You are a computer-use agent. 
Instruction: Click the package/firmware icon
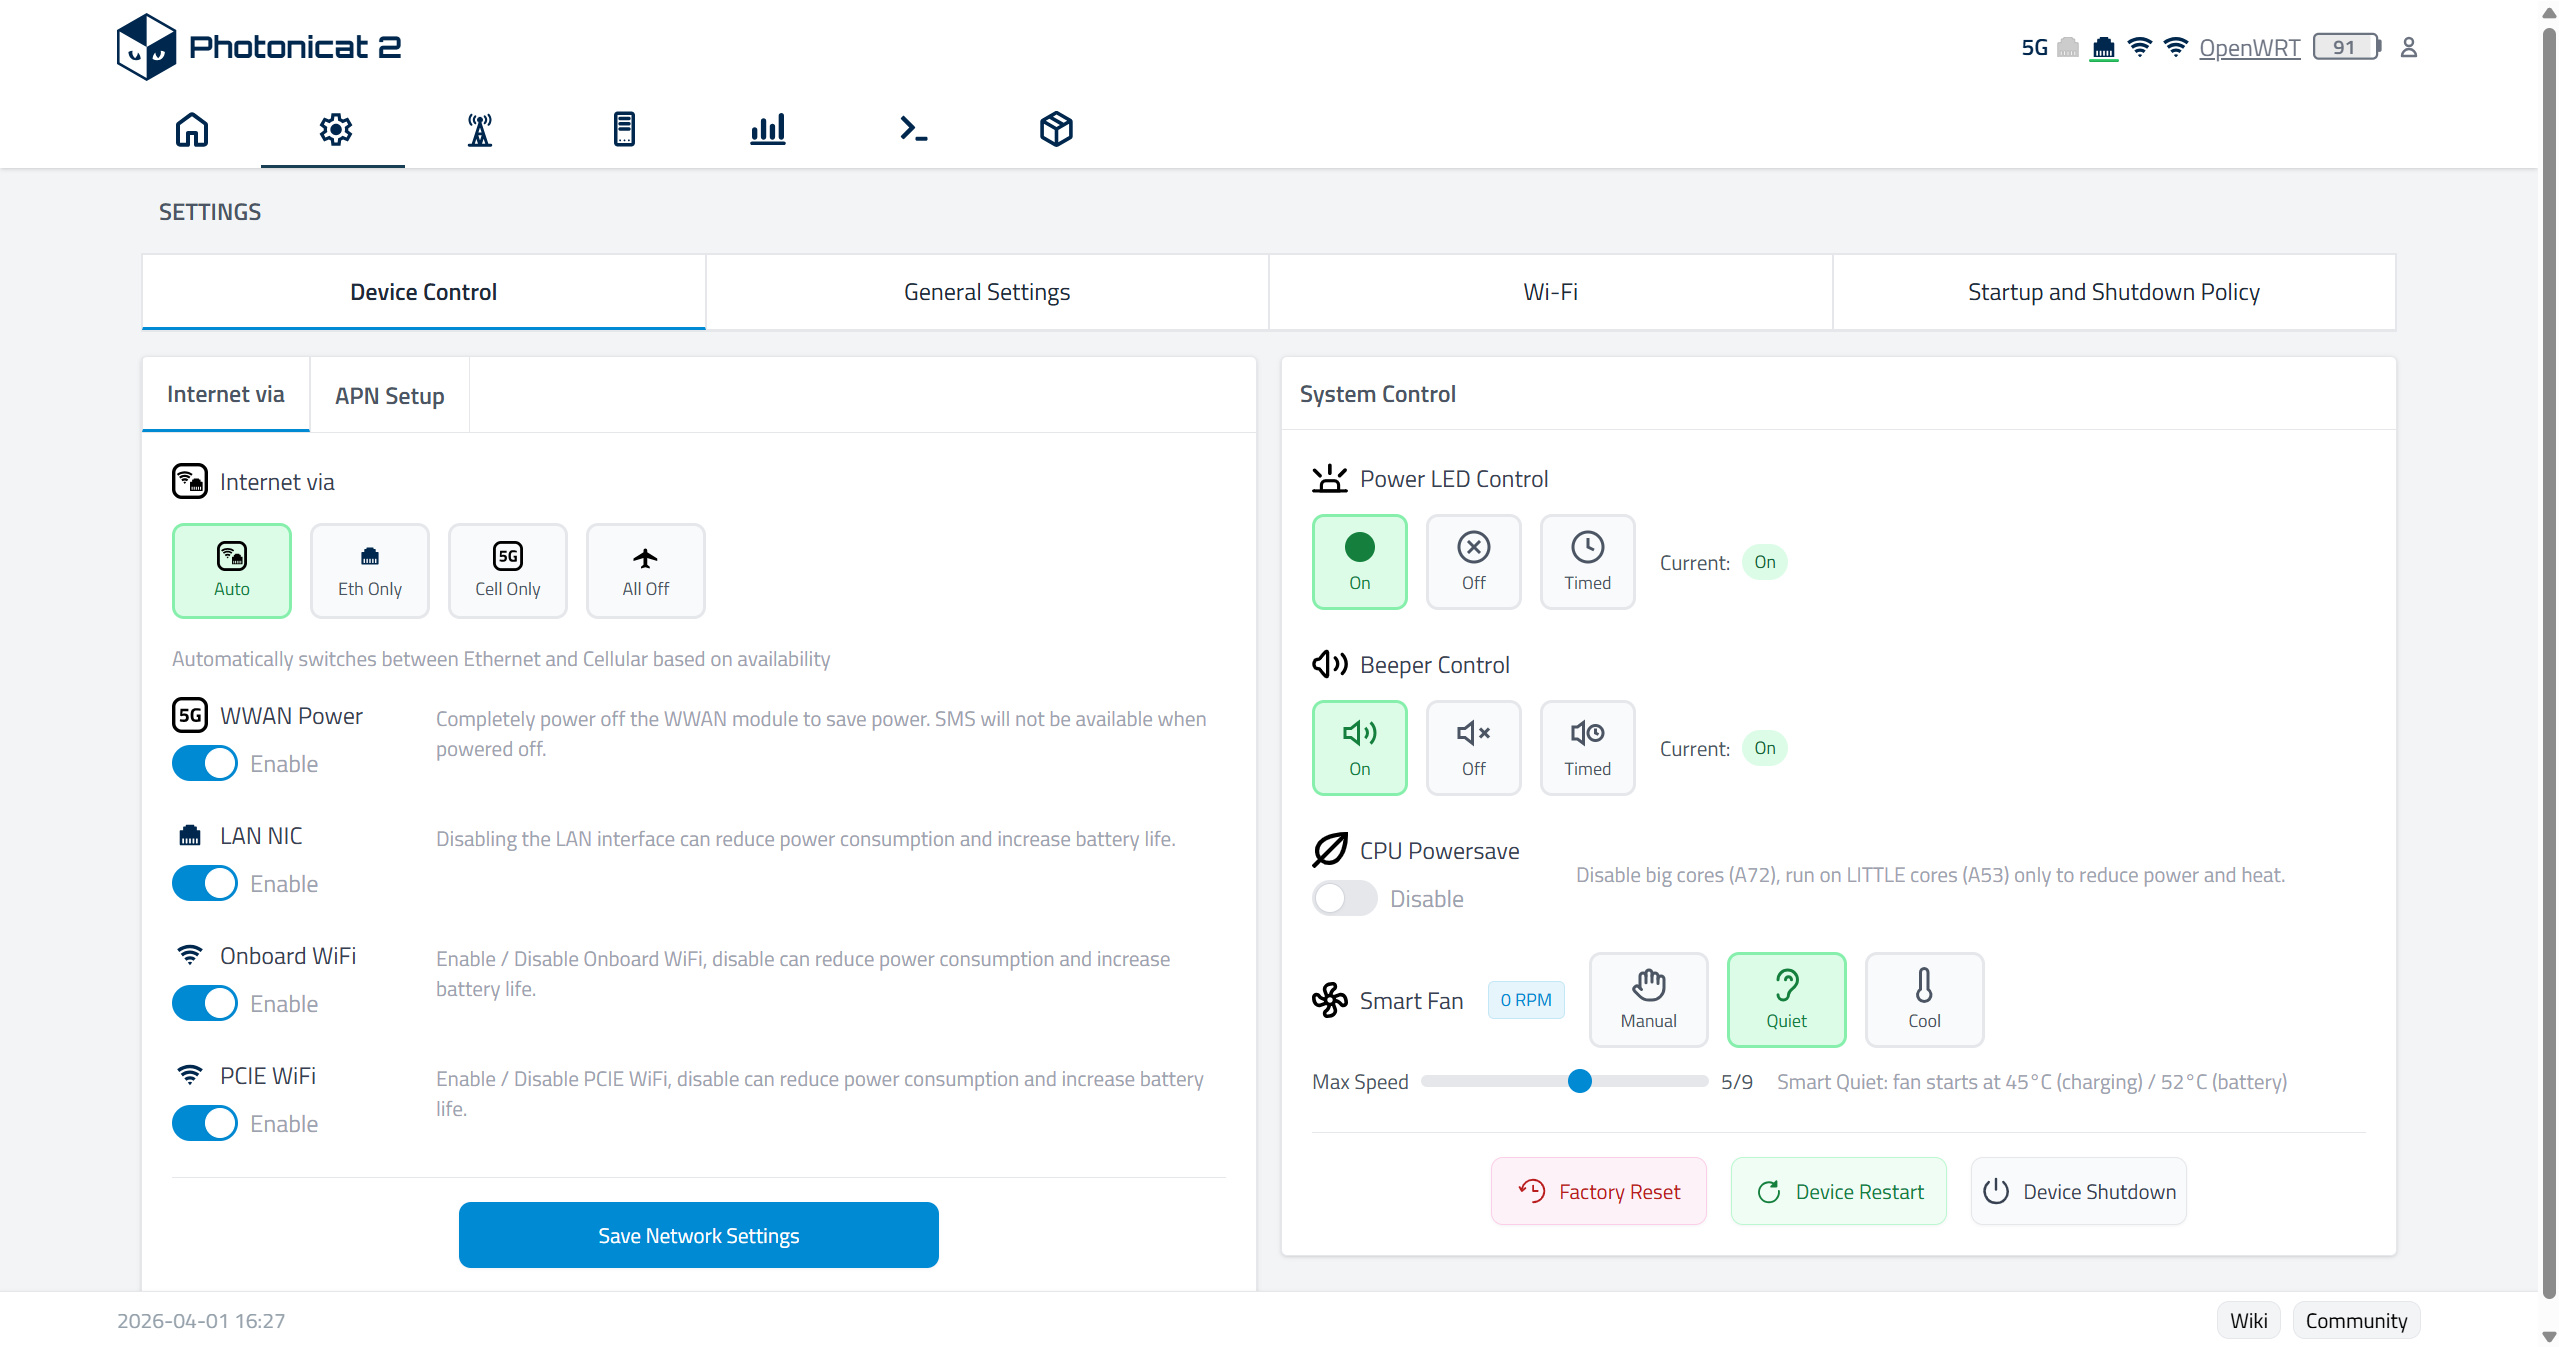click(1054, 130)
